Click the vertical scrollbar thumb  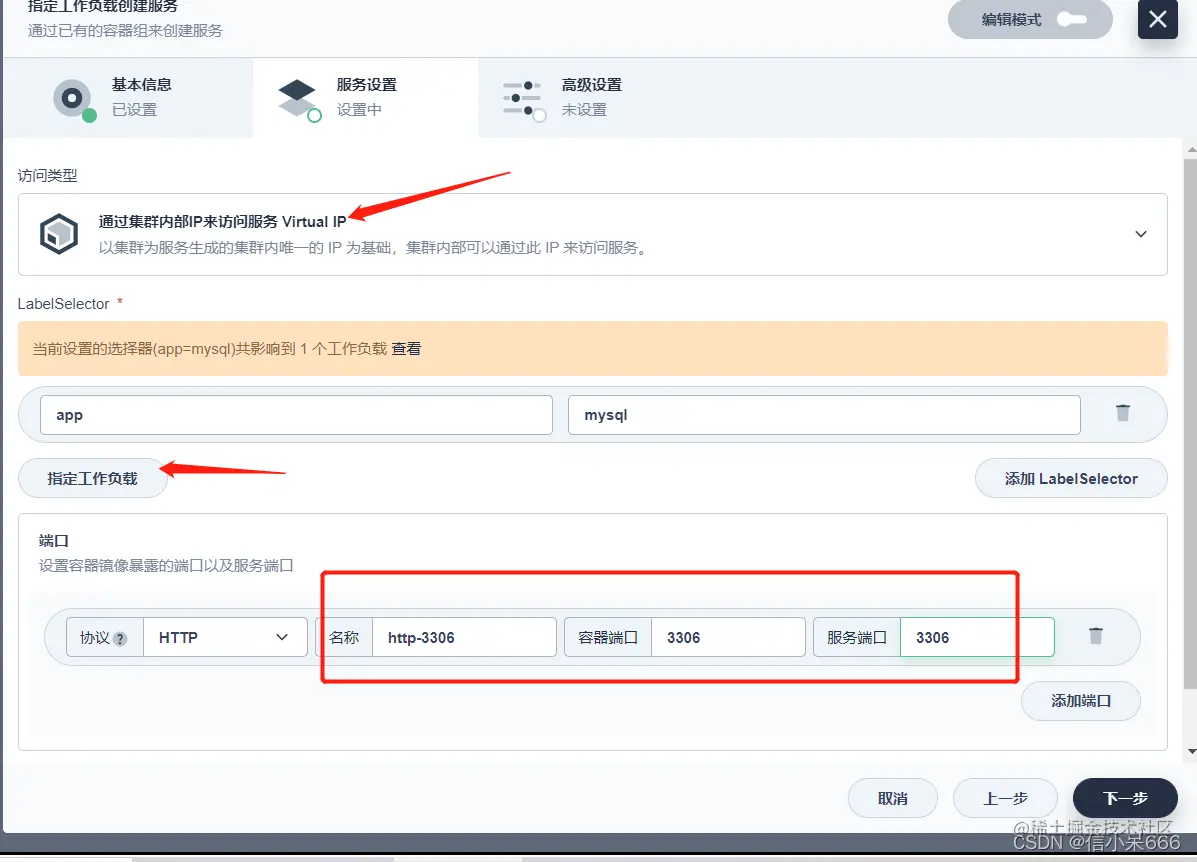pos(1191,424)
